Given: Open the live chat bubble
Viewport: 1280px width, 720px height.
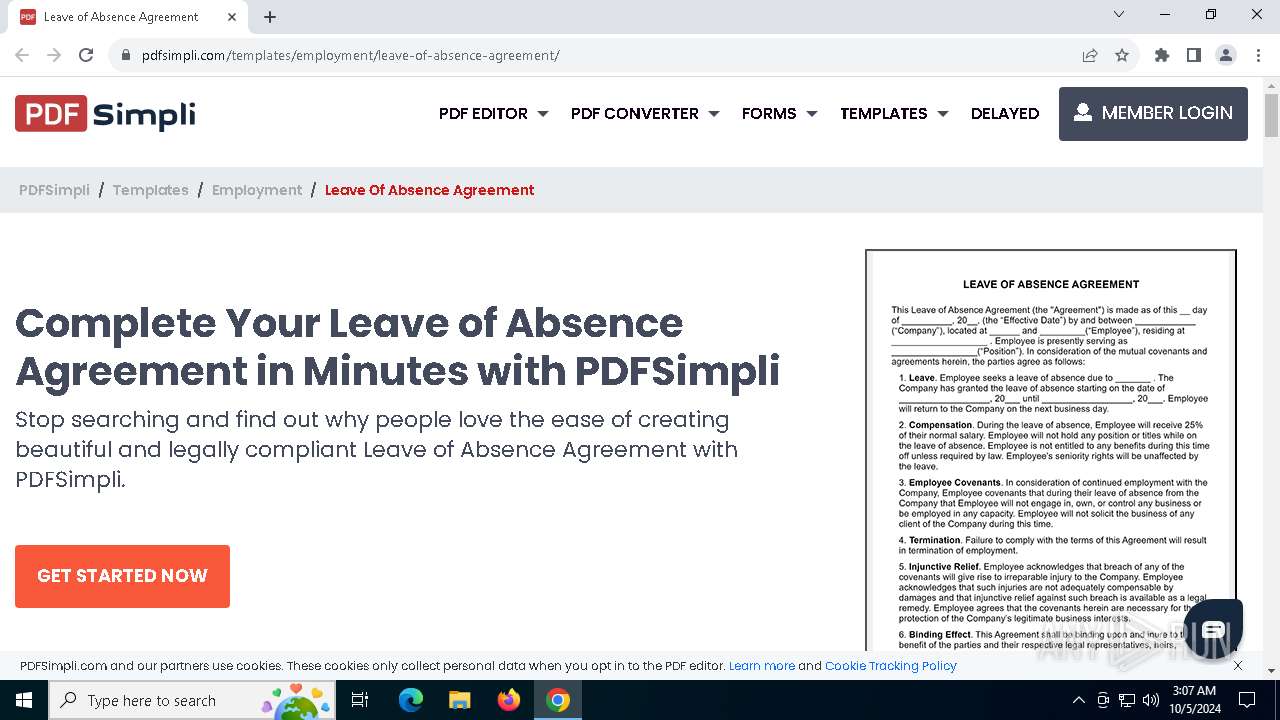Looking at the screenshot, I should pyautogui.click(x=1213, y=629).
